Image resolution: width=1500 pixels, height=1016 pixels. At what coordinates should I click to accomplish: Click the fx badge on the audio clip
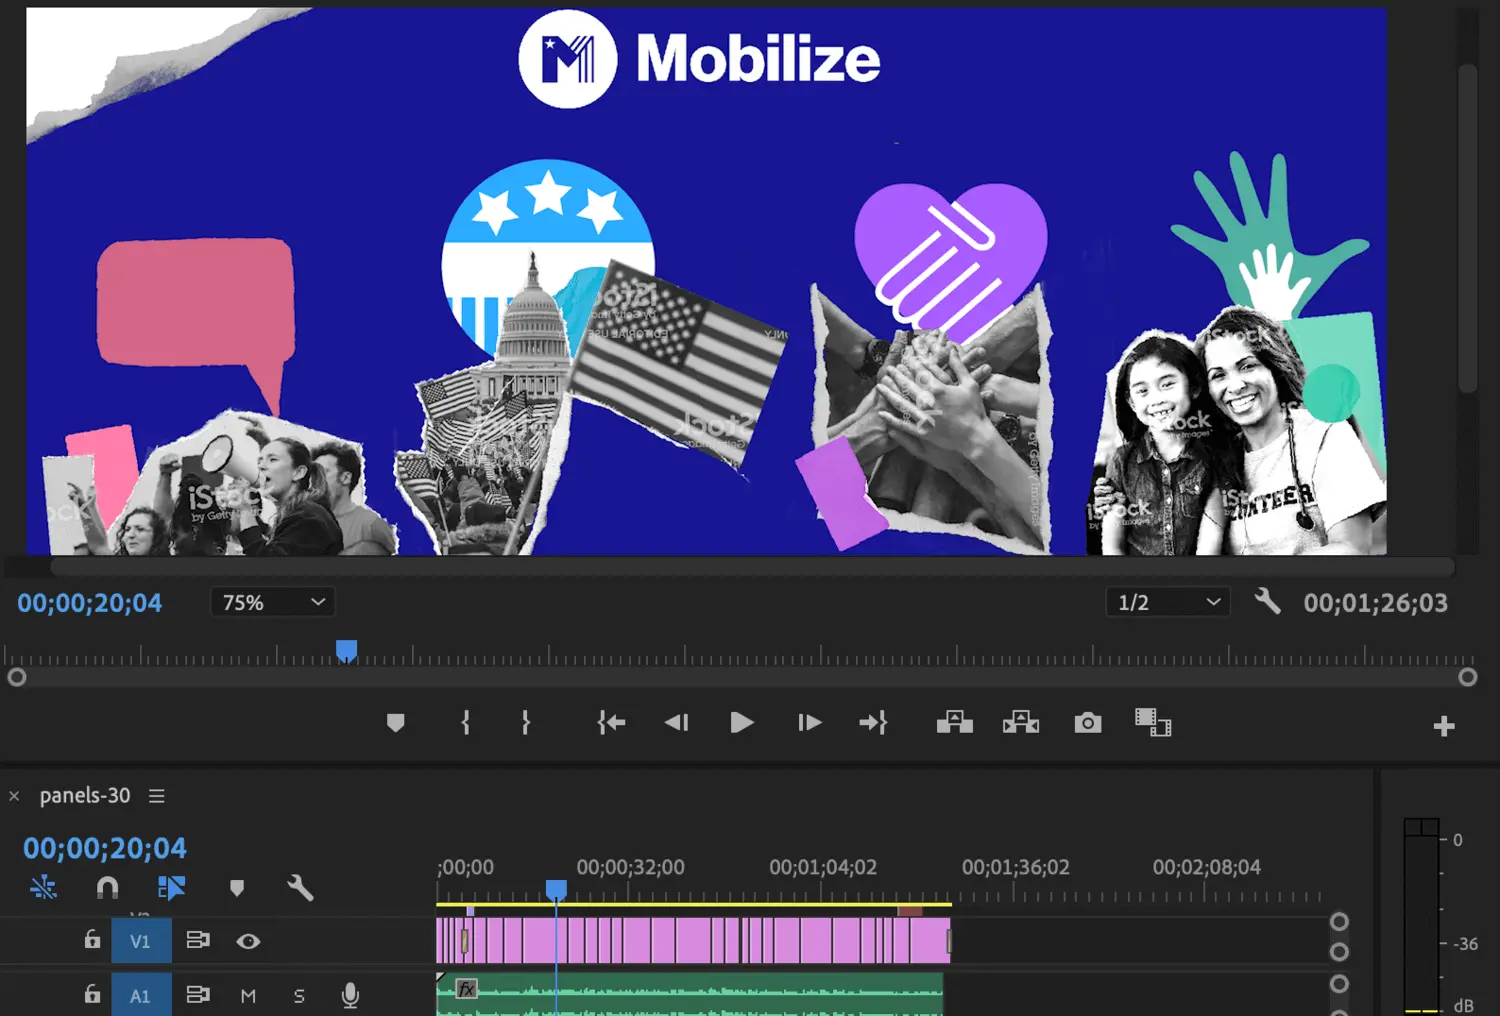pyautogui.click(x=466, y=989)
